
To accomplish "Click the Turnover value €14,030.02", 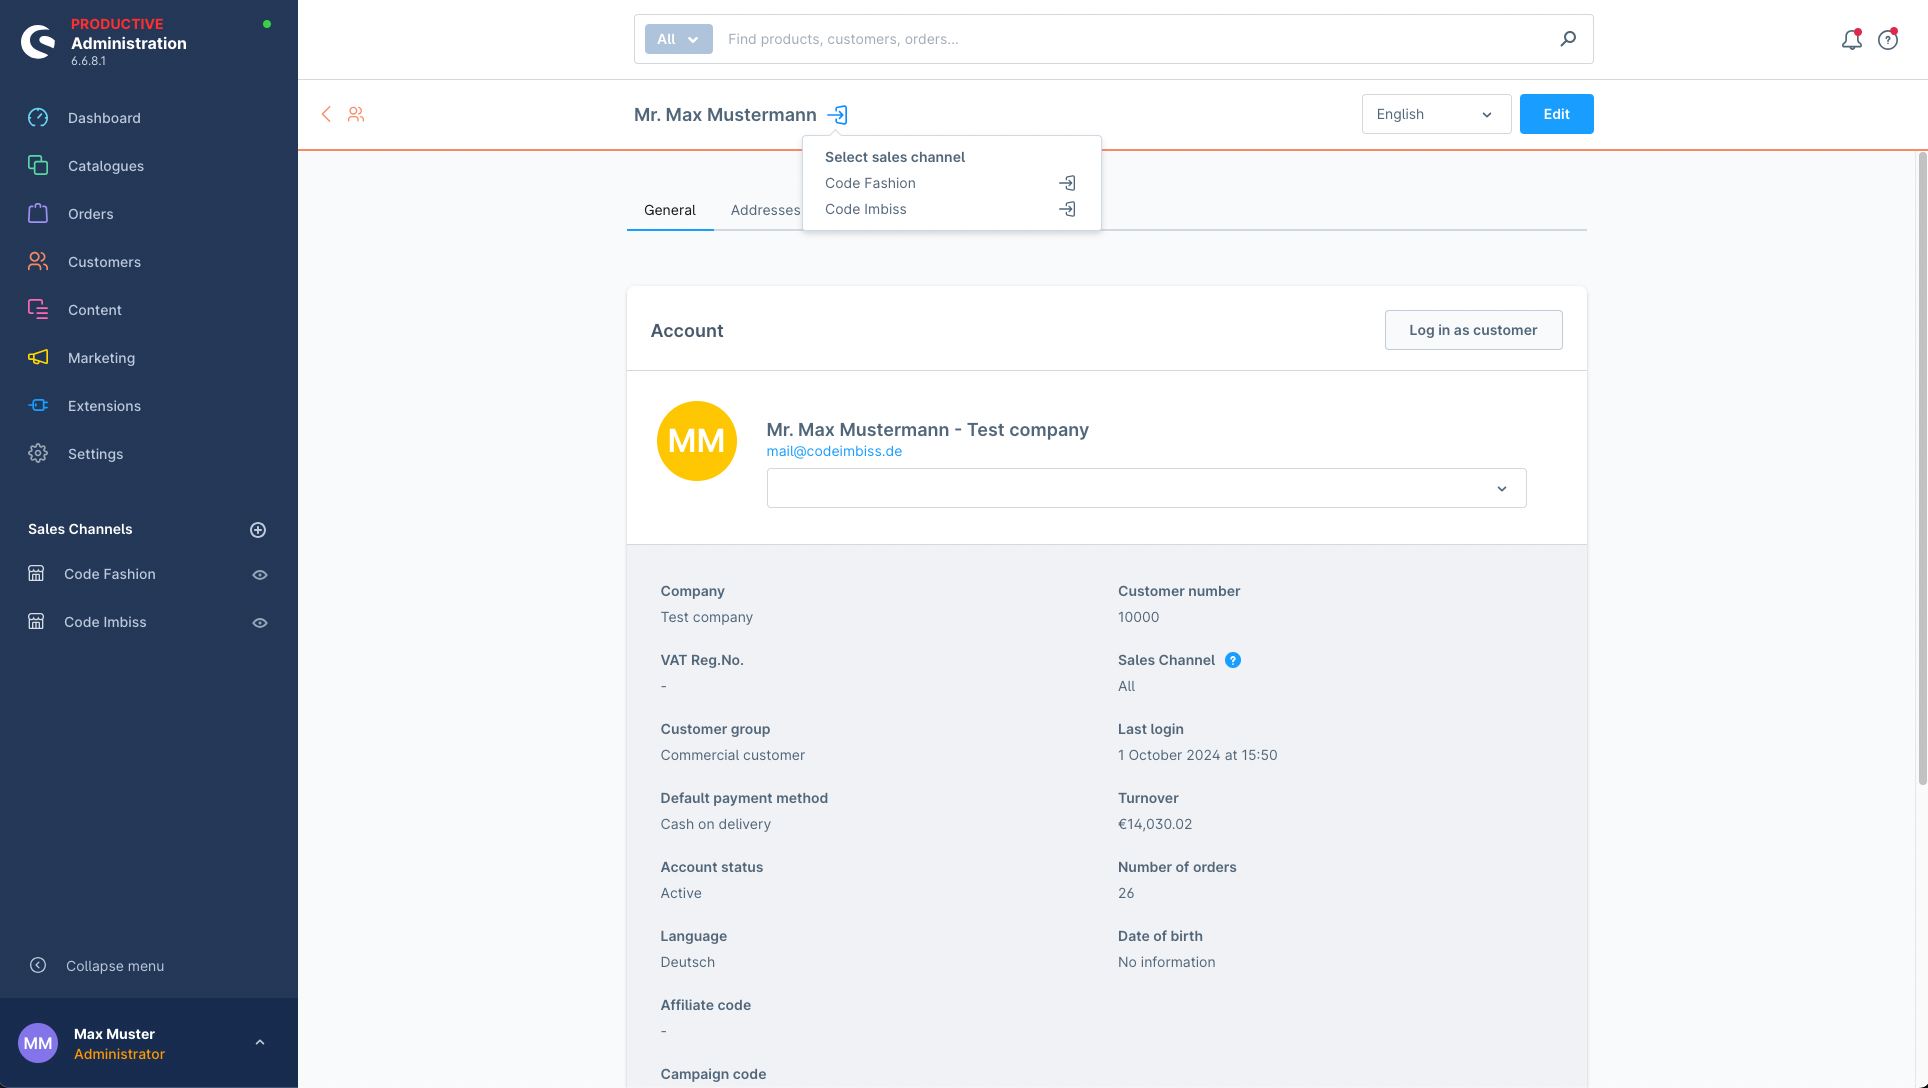I will pyautogui.click(x=1155, y=824).
